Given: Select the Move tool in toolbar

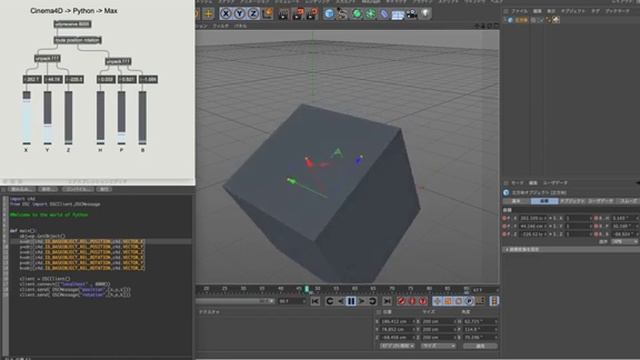Looking at the screenshot, I should point(209,13).
